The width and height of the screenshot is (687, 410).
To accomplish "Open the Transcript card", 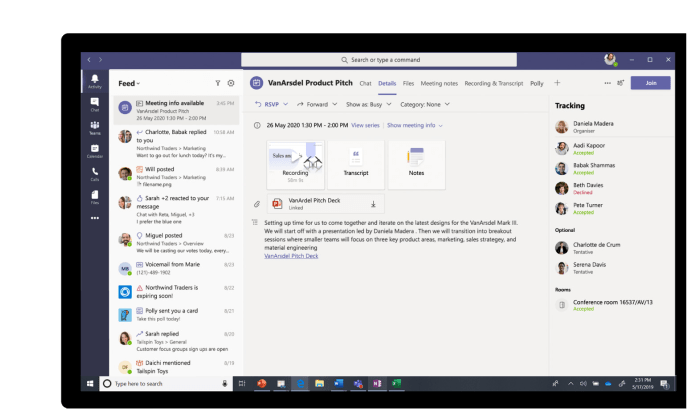I will [x=356, y=165].
